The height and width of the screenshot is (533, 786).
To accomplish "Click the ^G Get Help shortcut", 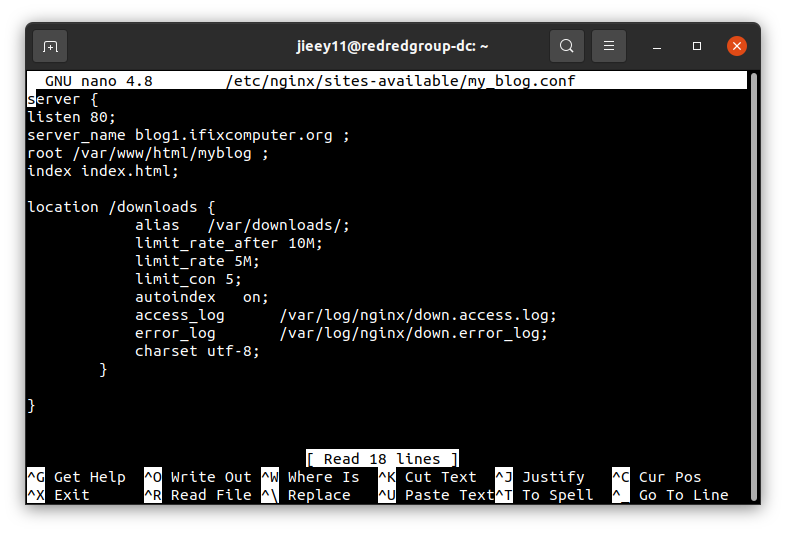I will click(x=76, y=477).
